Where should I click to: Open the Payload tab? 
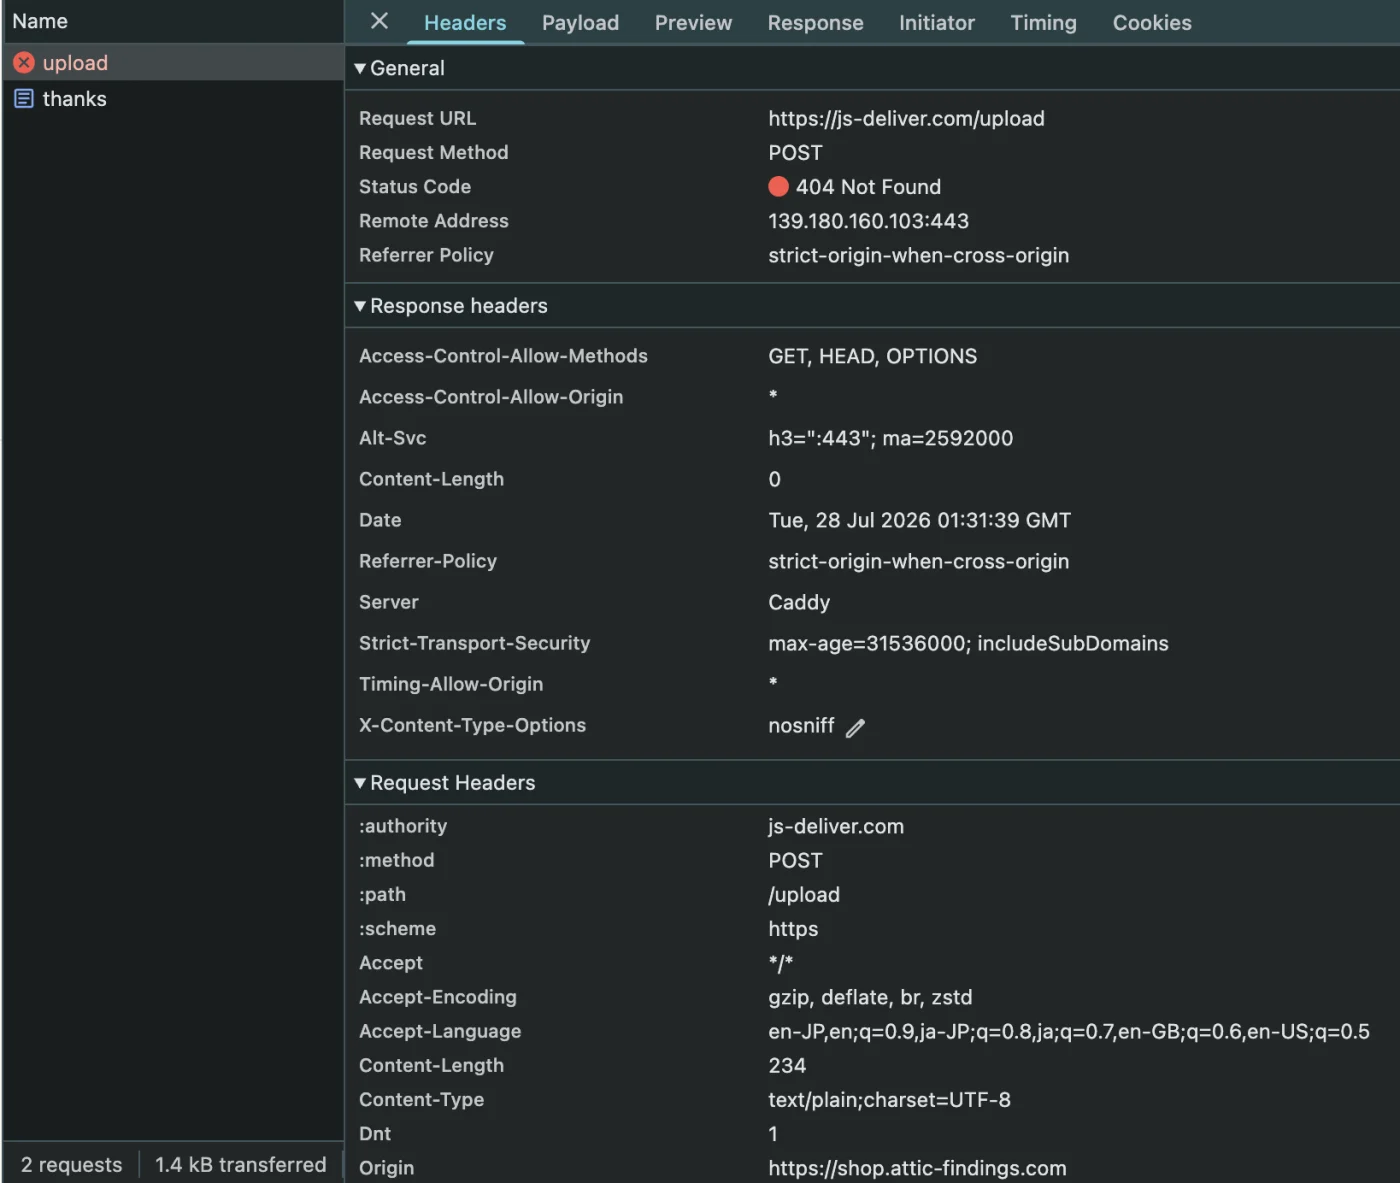[580, 23]
